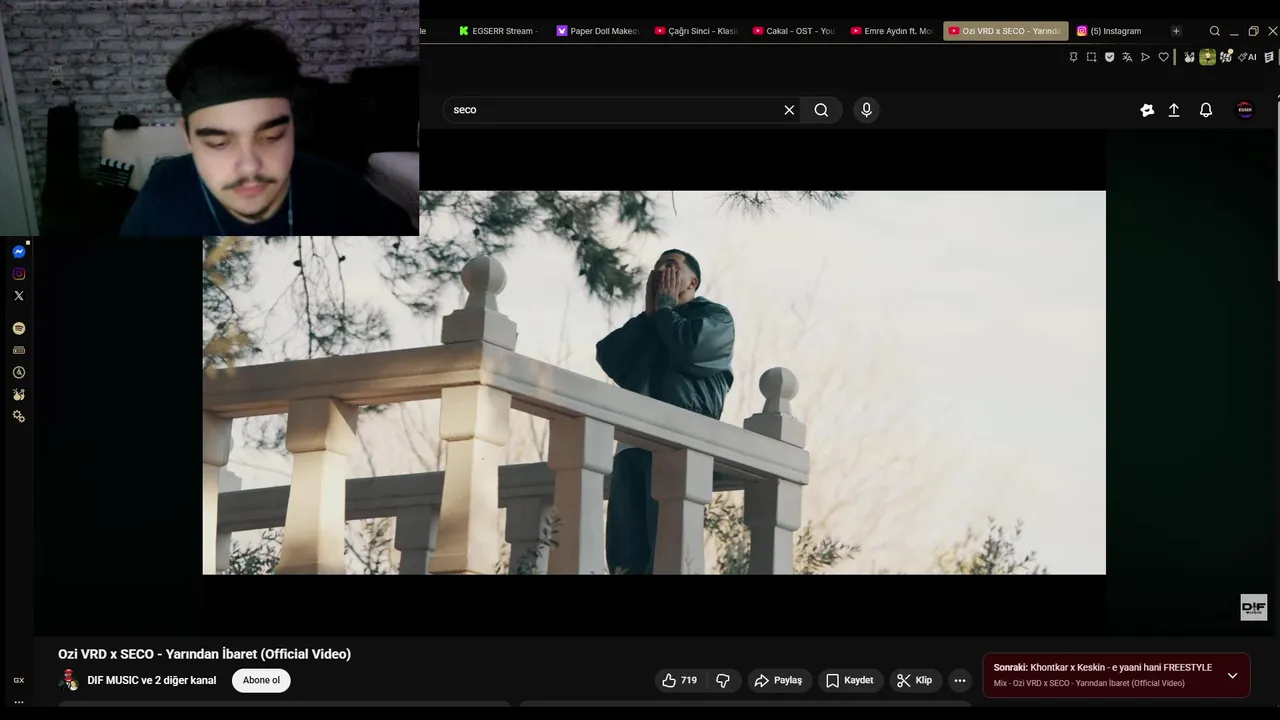This screenshot has width=1280, height=720.
Task: Click the Paylaş share button
Action: click(x=779, y=680)
